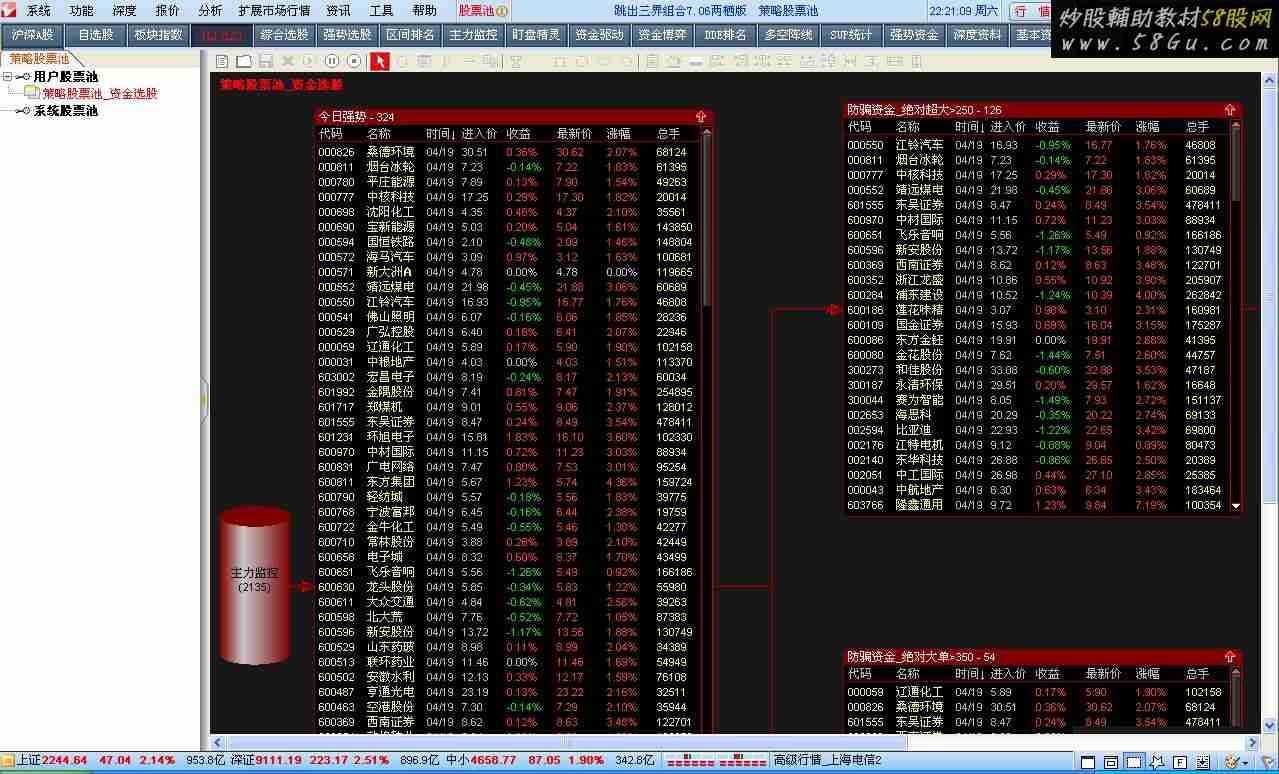
Task: Switch to the 主力监控 tab
Action: point(474,35)
